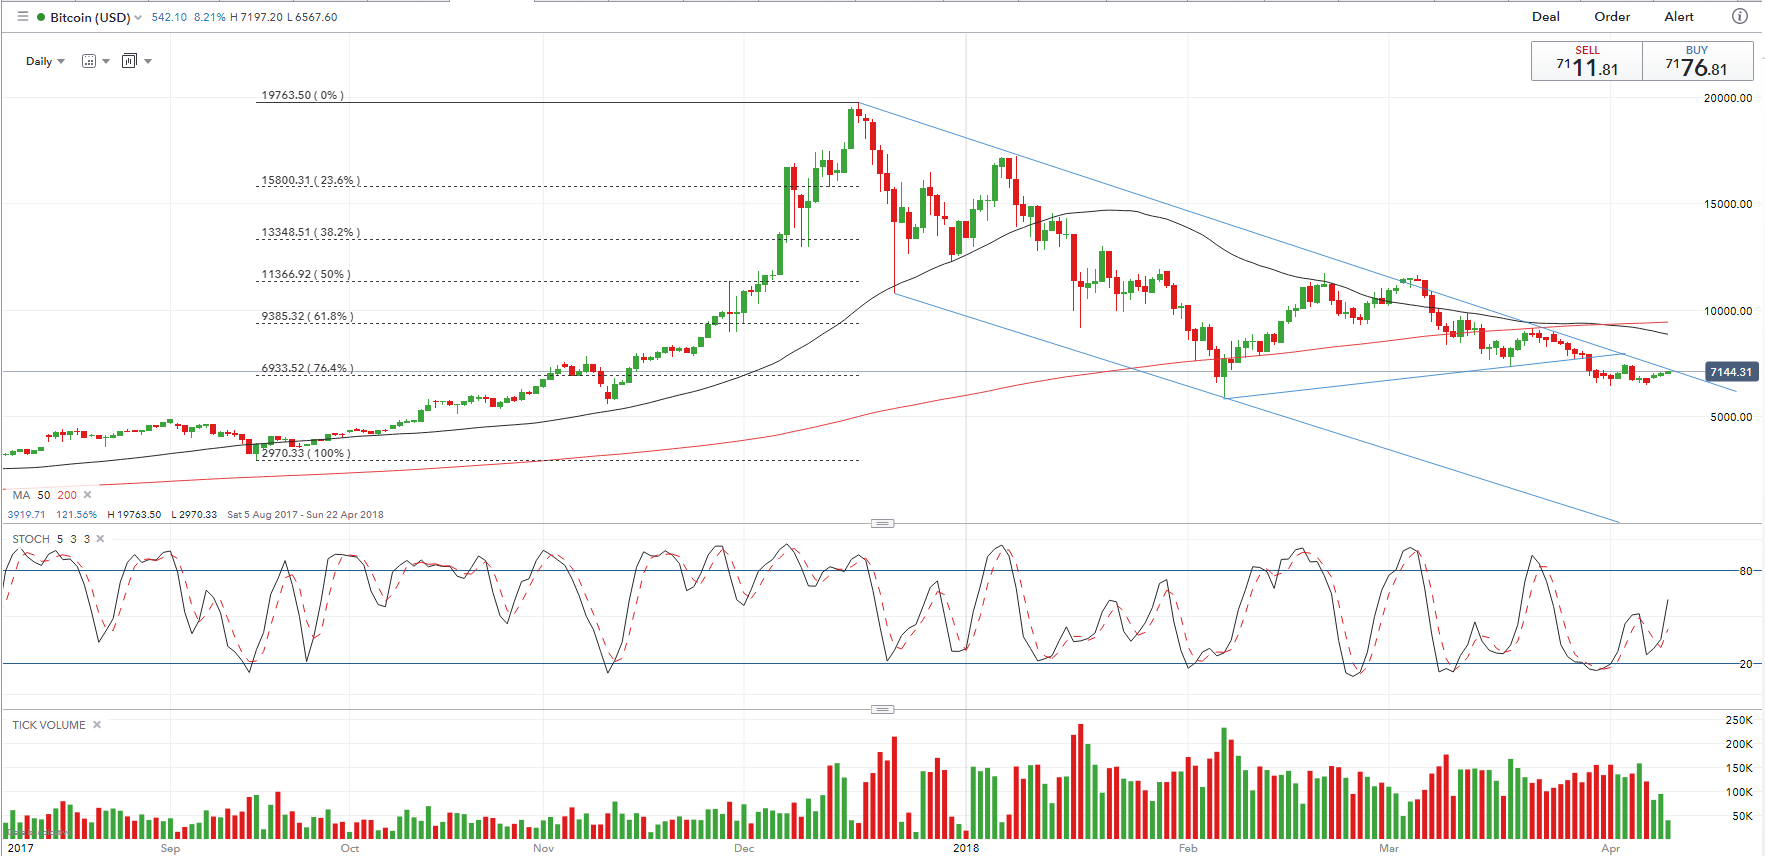Remove the STOCH indicator with its X
Image resolution: width=1765 pixels, height=856 pixels.
[x=100, y=539]
